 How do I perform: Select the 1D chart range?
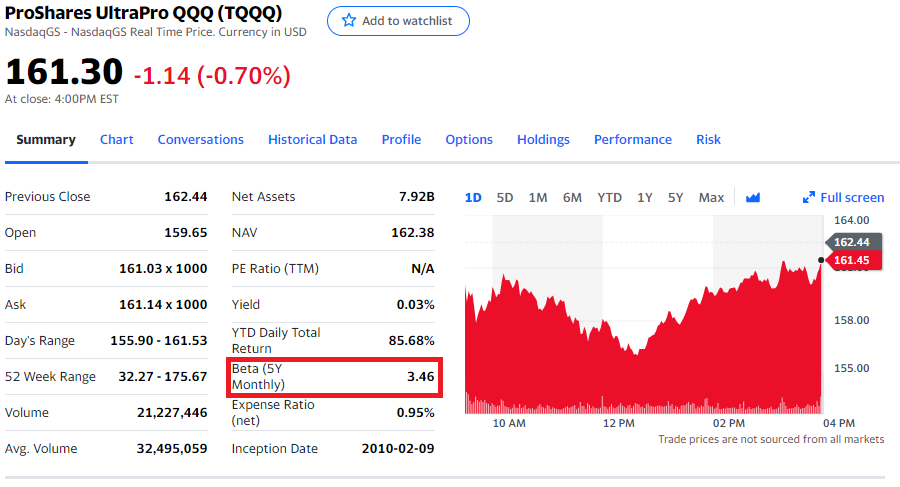tap(473, 198)
